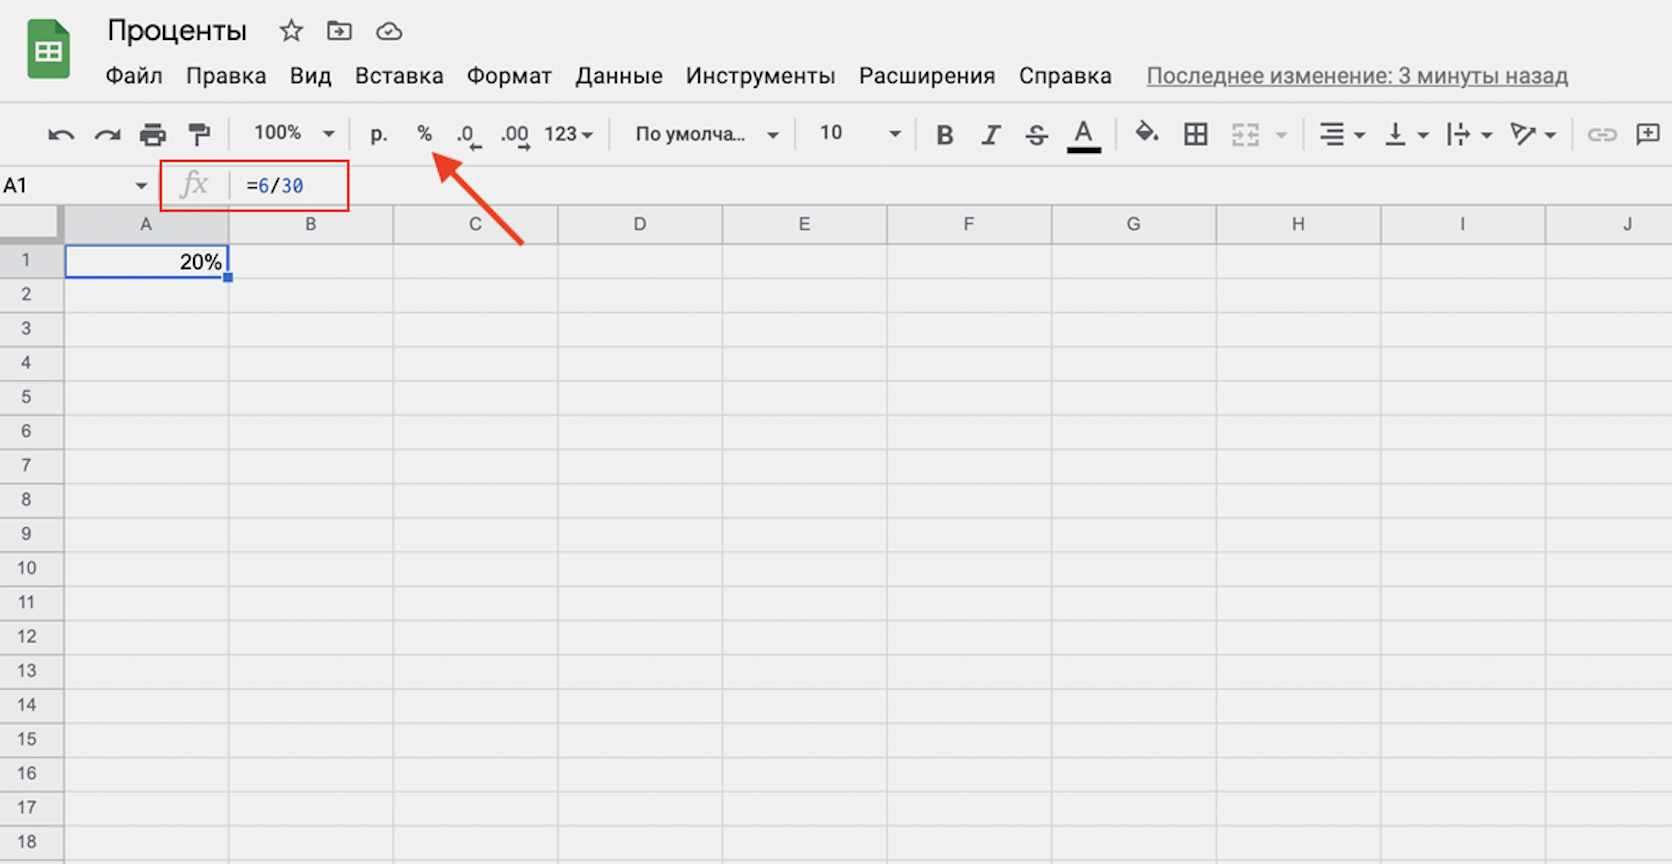Screen dimensions: 1672x864
Task: Open the fill color bucket
Action: pyautogui.click(x=1146, y=133)
